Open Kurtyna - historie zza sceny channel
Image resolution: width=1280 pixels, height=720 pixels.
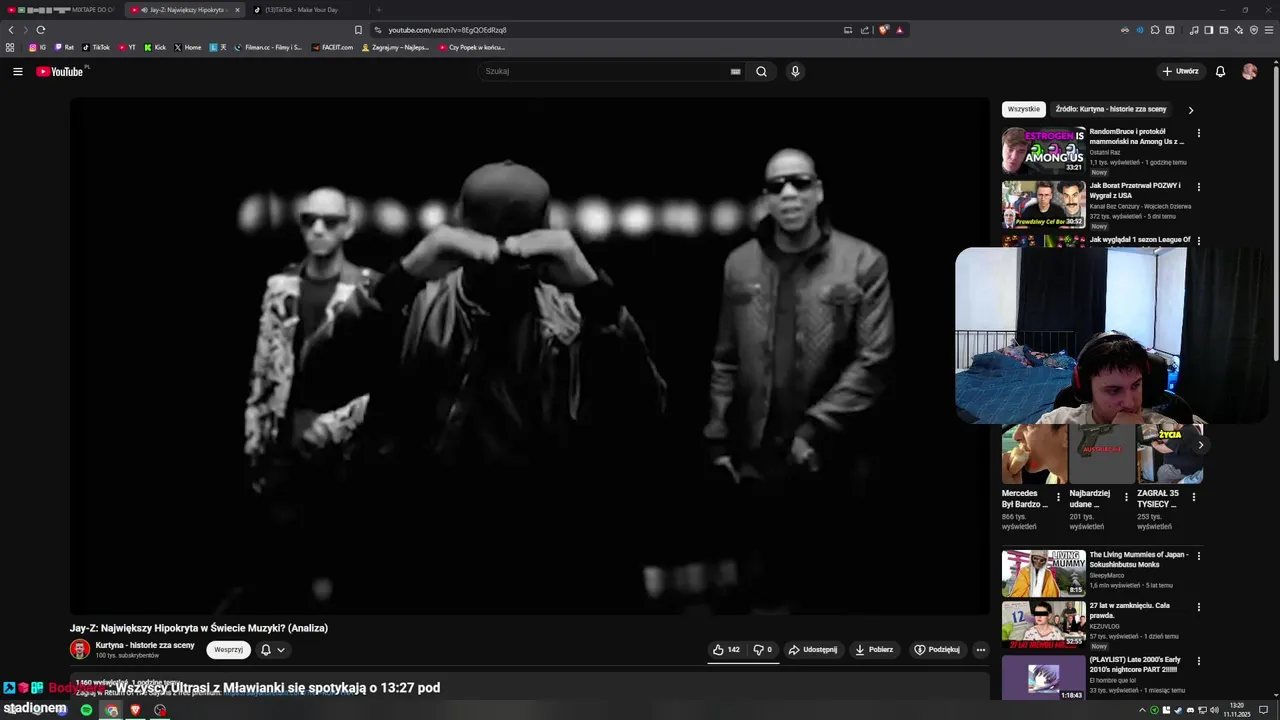145,645
